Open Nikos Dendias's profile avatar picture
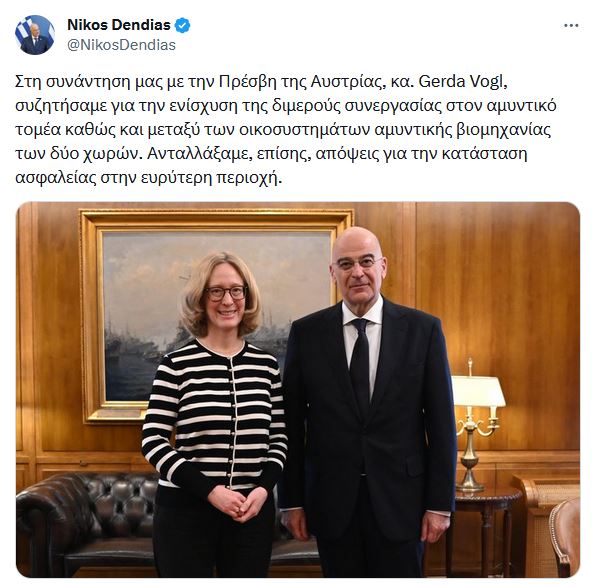The image size is (597, 586). 35,35
